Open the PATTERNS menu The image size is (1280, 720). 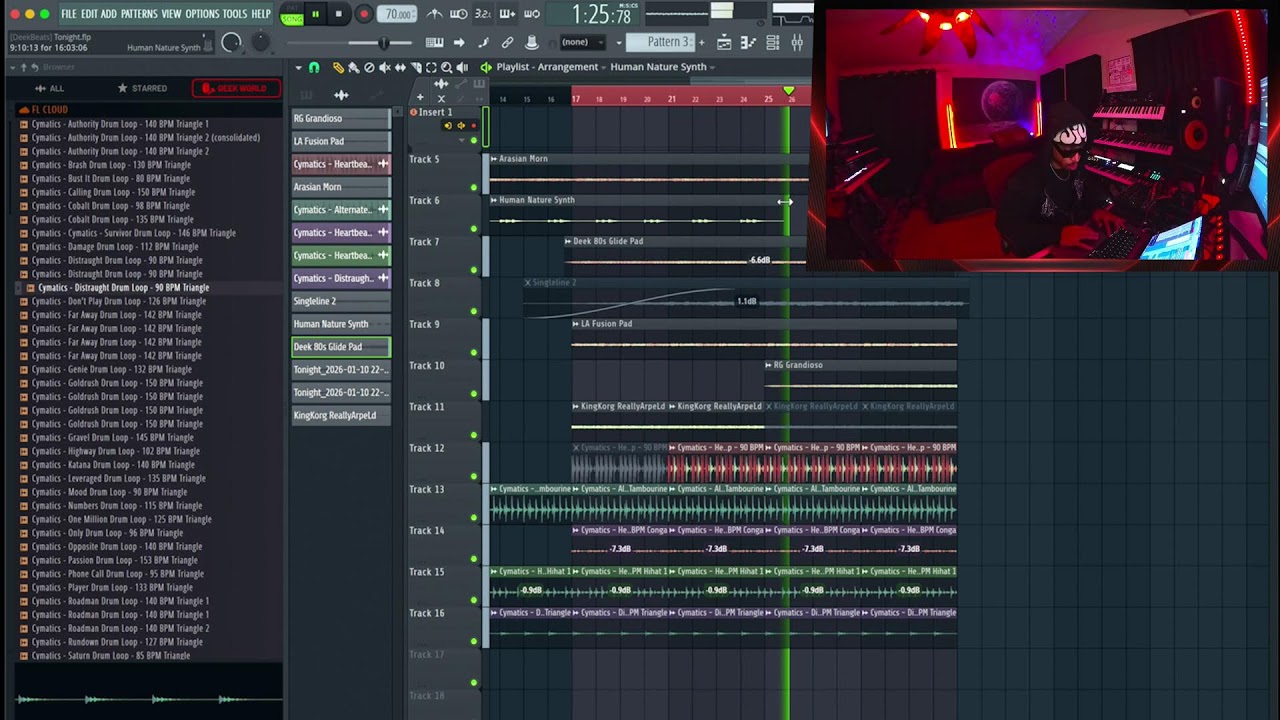(x=139, y=14)
